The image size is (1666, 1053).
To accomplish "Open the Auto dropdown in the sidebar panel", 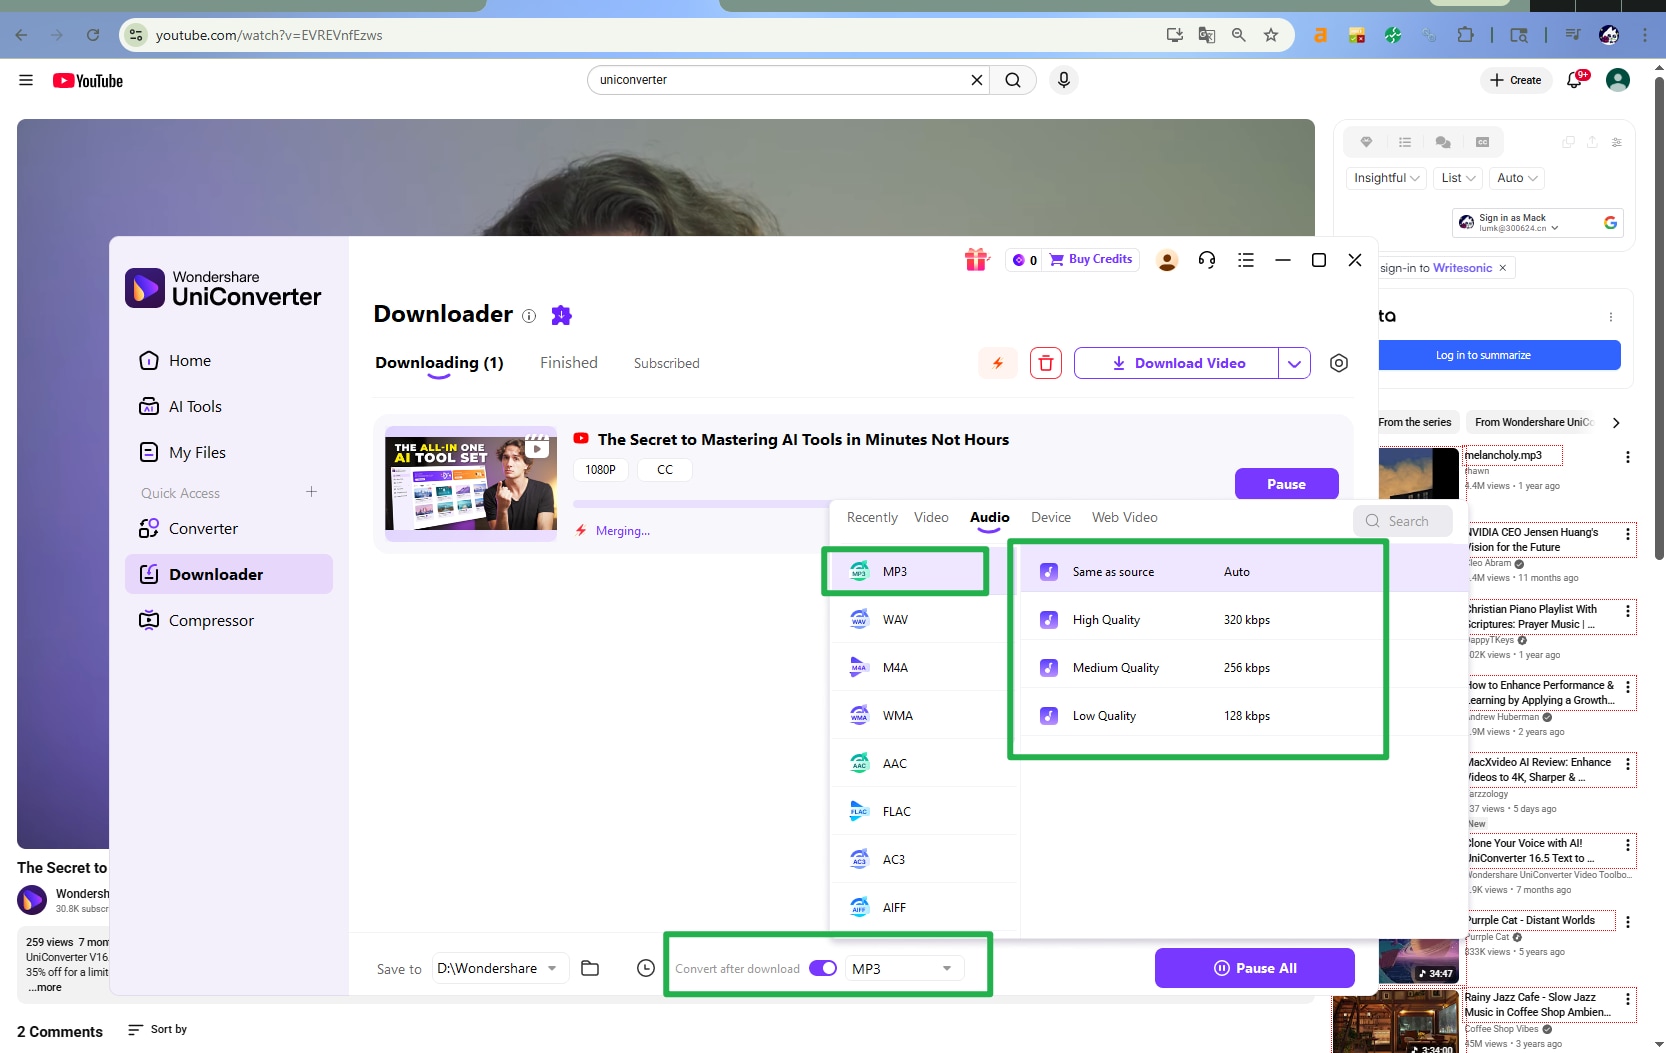I will 1516,178.
